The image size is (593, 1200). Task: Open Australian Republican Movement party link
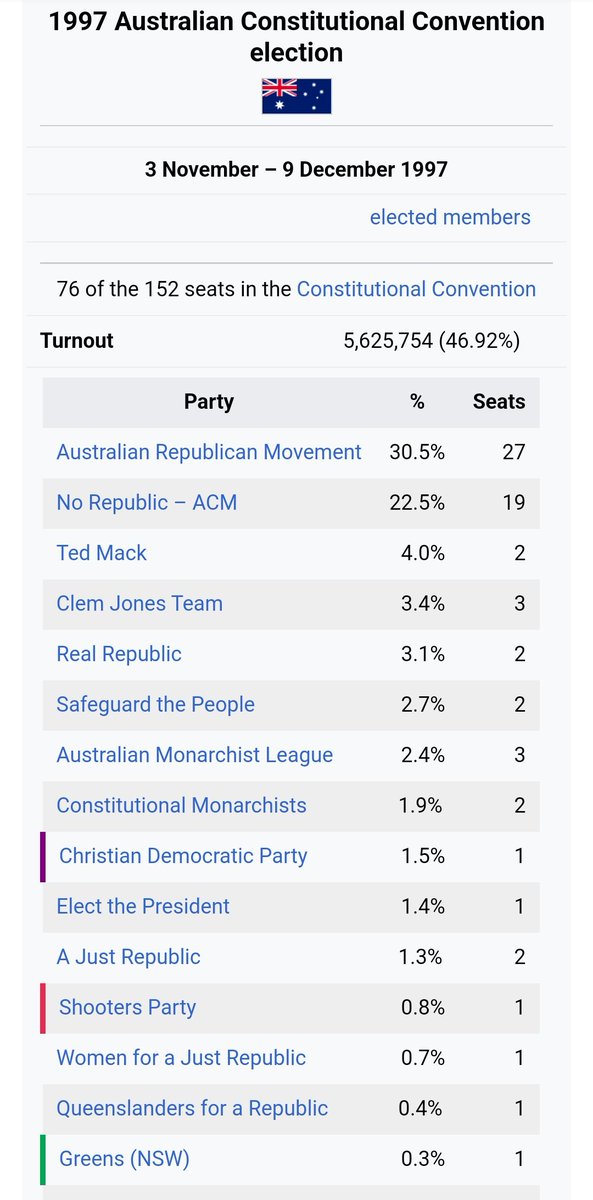pos(209,452)
